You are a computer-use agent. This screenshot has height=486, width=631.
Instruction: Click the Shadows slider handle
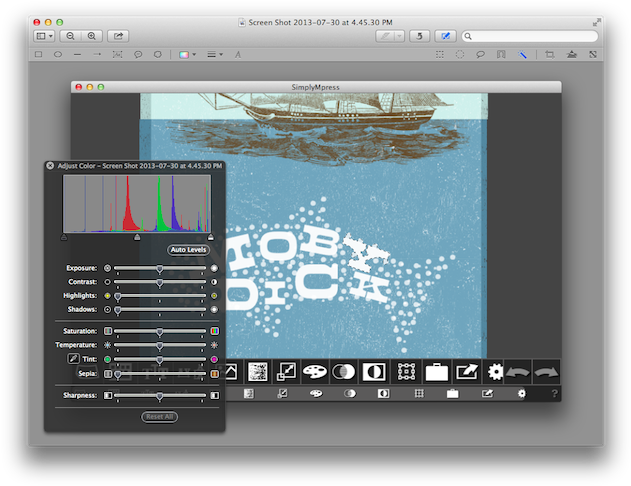118,311
